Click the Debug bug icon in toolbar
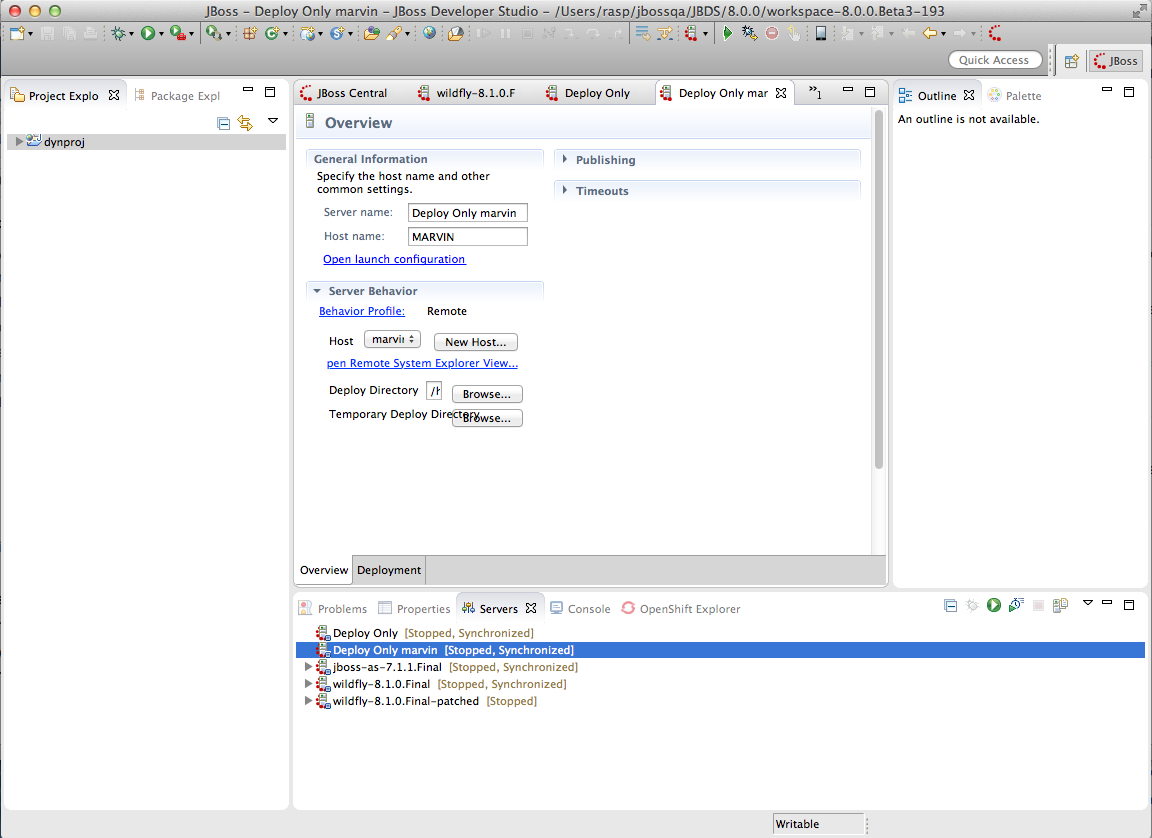Screen dimensions: 1152x838 pyautogui.click(x=118, y=33)
